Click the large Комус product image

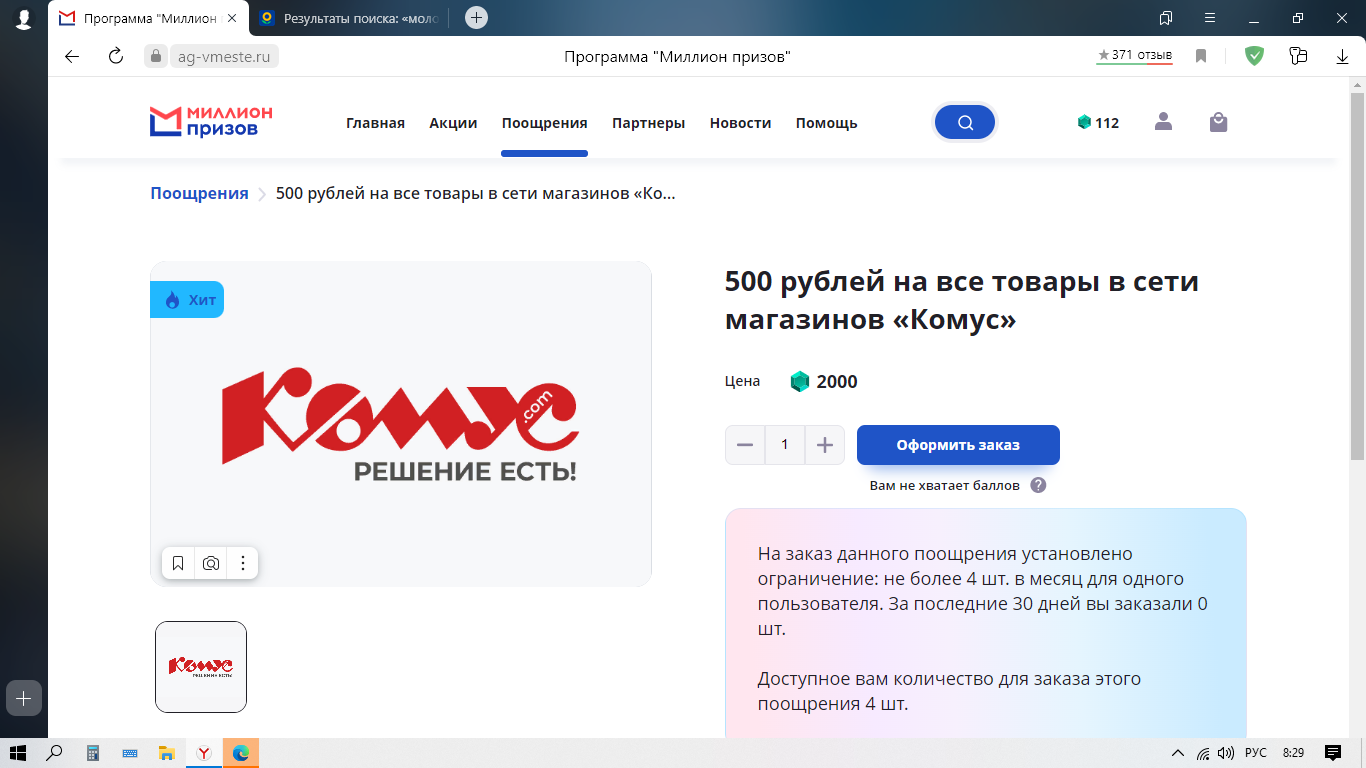pyautogui.click(x=401, y=424)
